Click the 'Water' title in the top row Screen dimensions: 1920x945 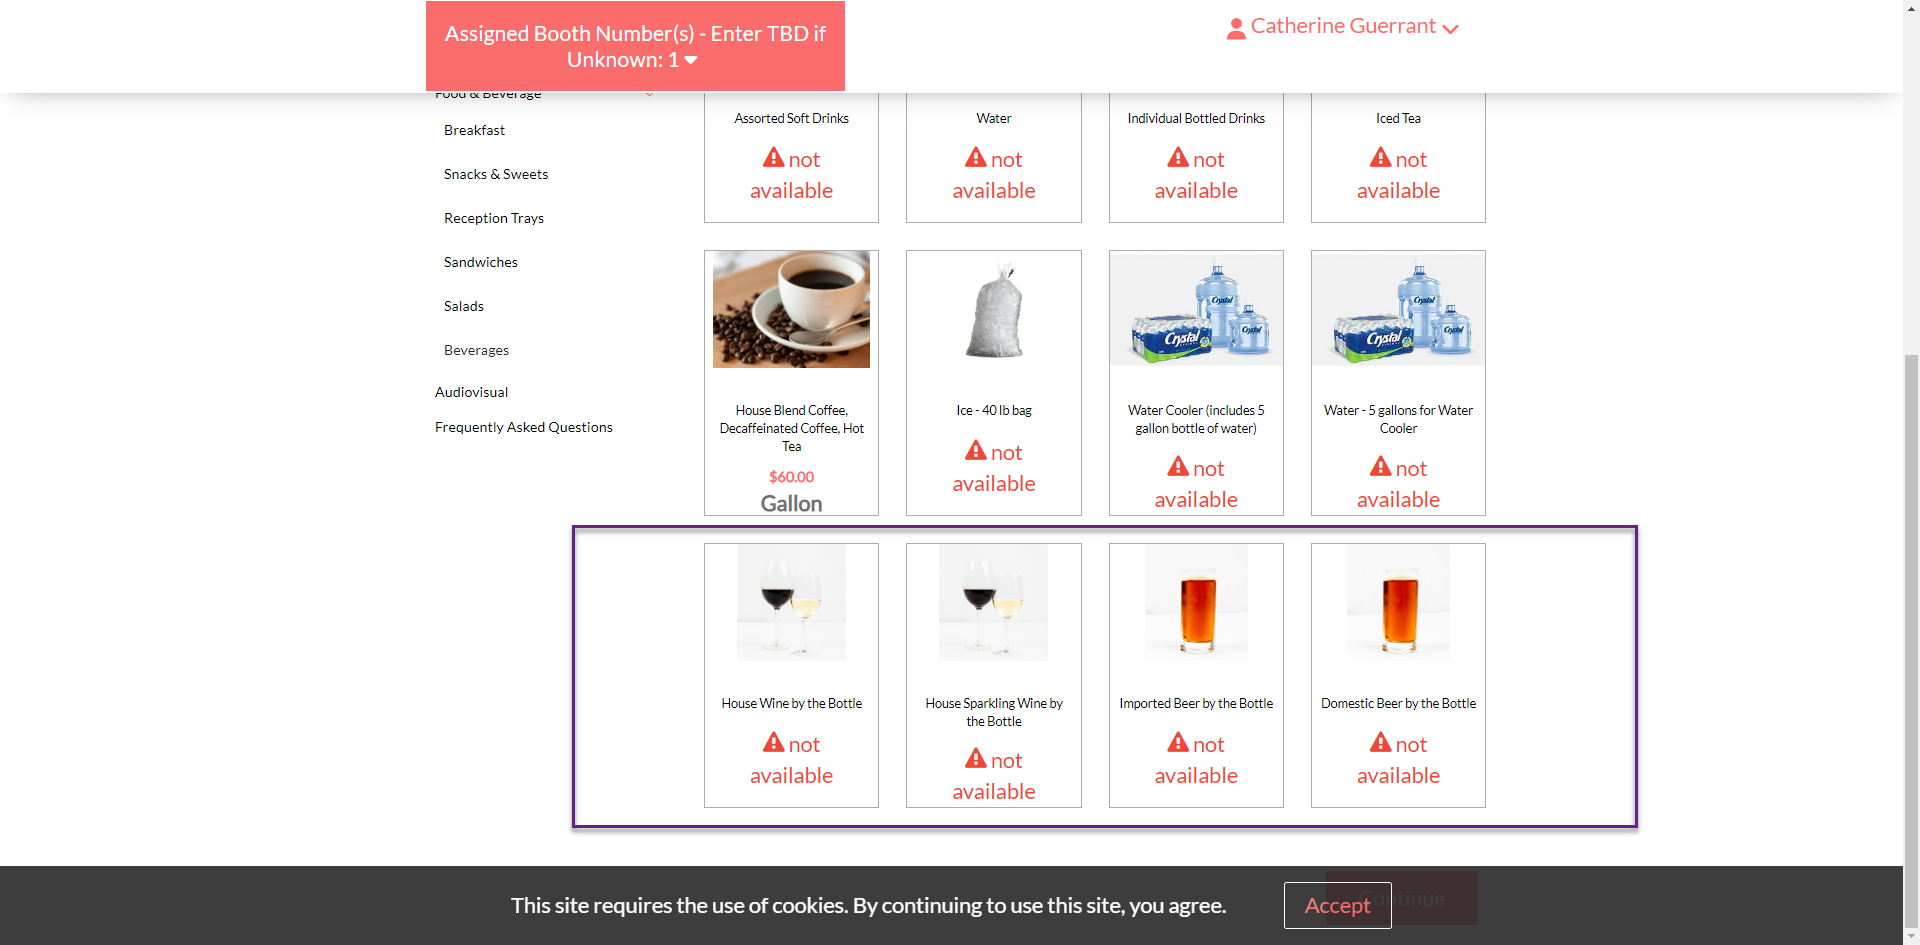coord(994,118)
